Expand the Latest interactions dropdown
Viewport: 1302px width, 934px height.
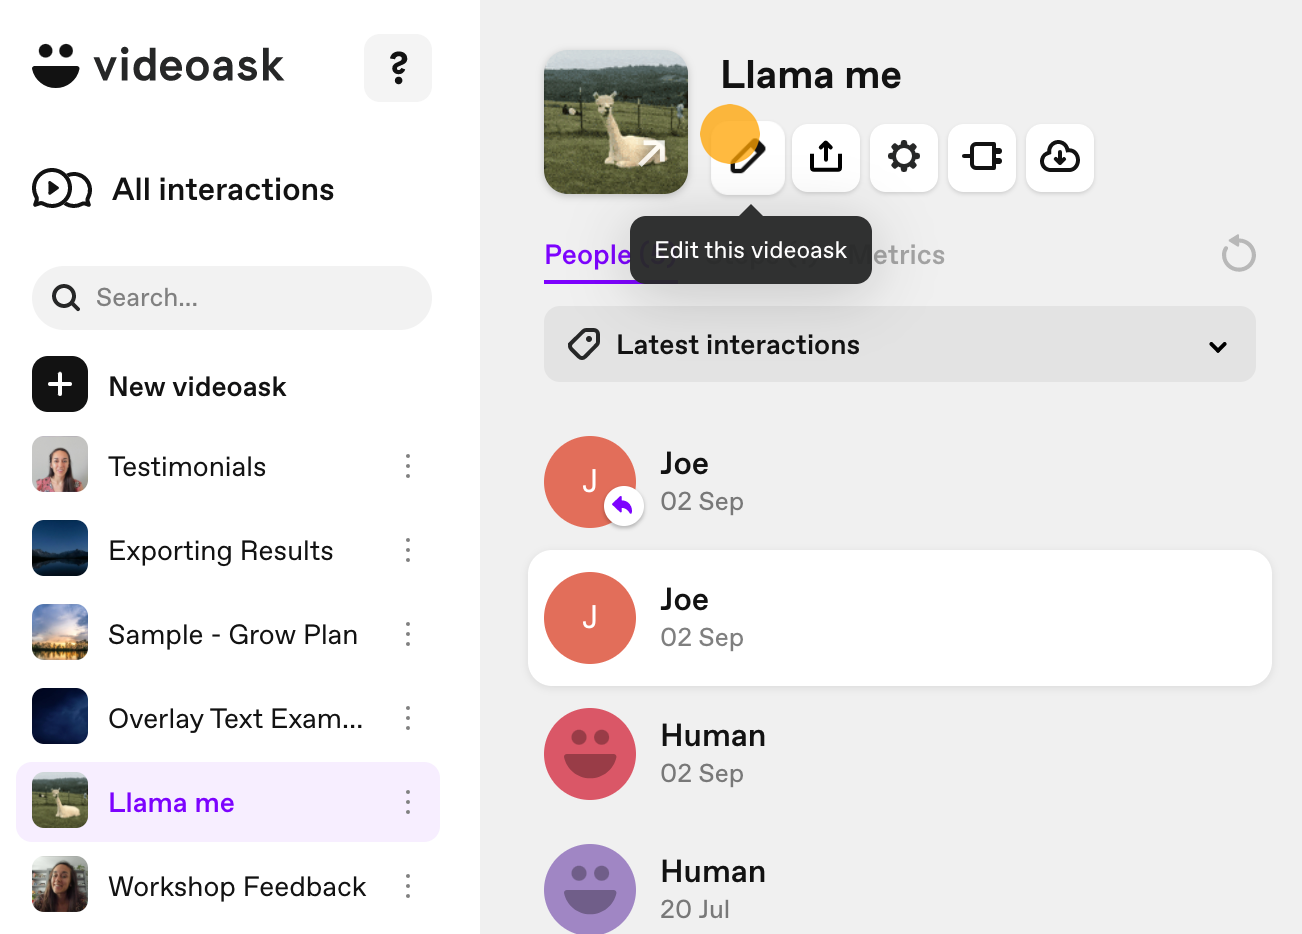(900, 344)
